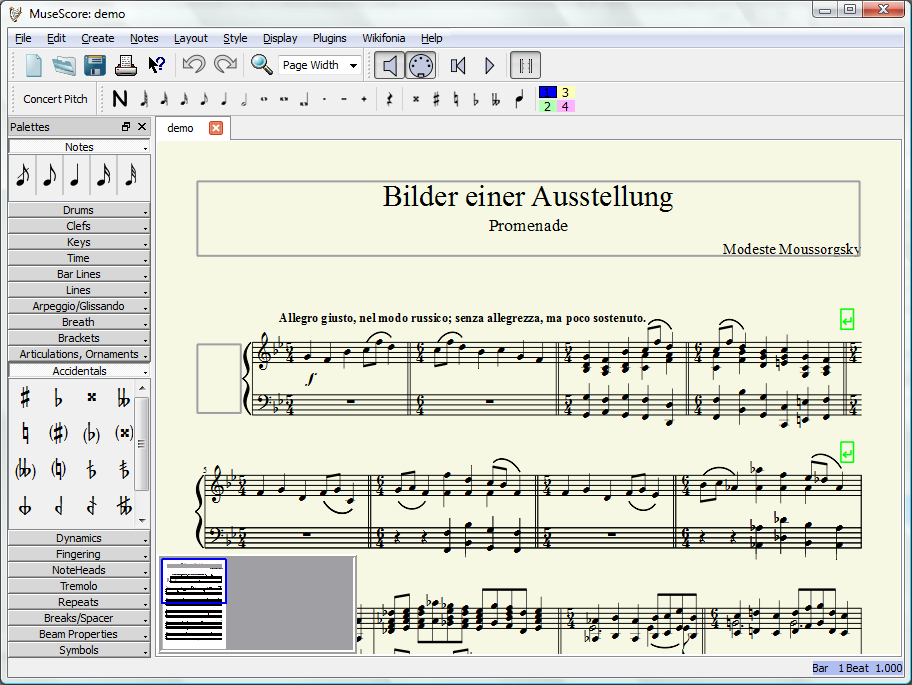Undo the last edit with the Undo icon
The height and width of the screenshot is (685, 912).
193,64
